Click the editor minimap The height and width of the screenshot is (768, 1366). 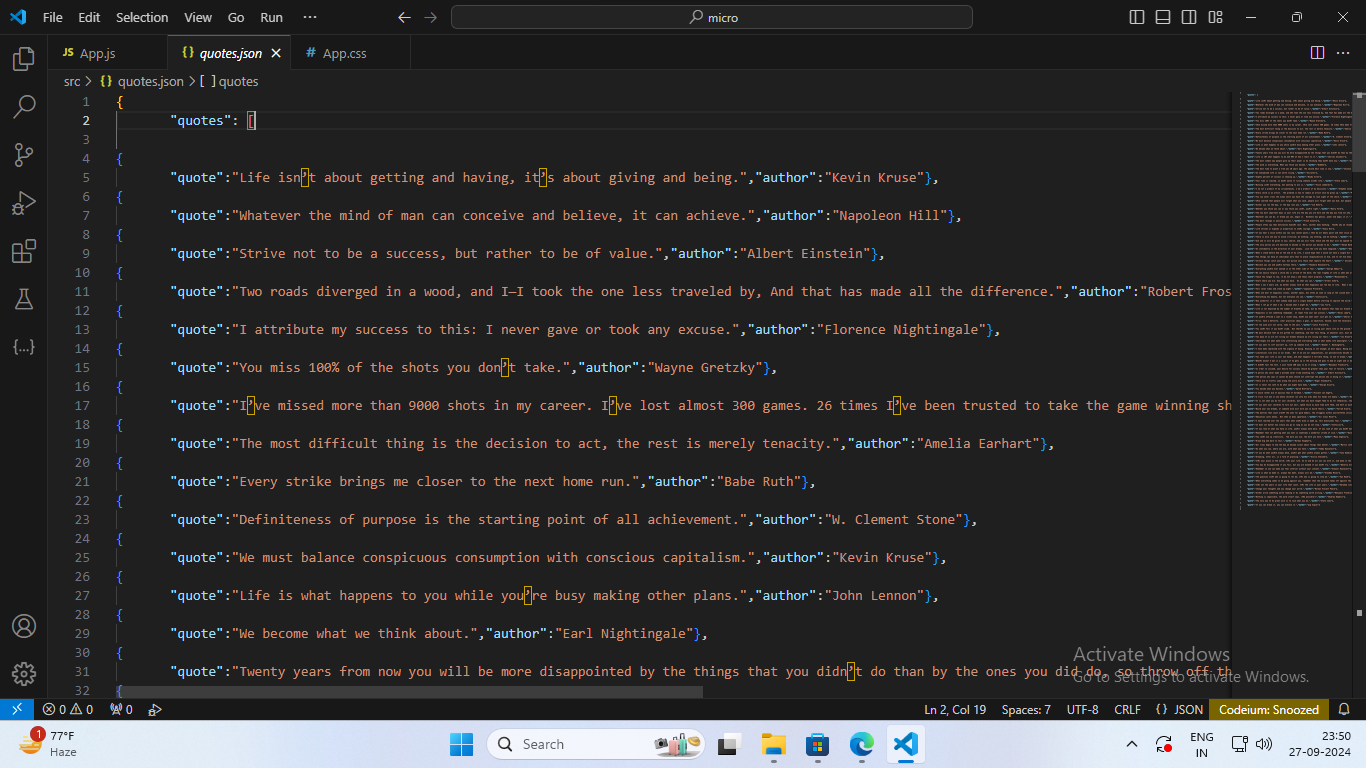pos(1295,300)
